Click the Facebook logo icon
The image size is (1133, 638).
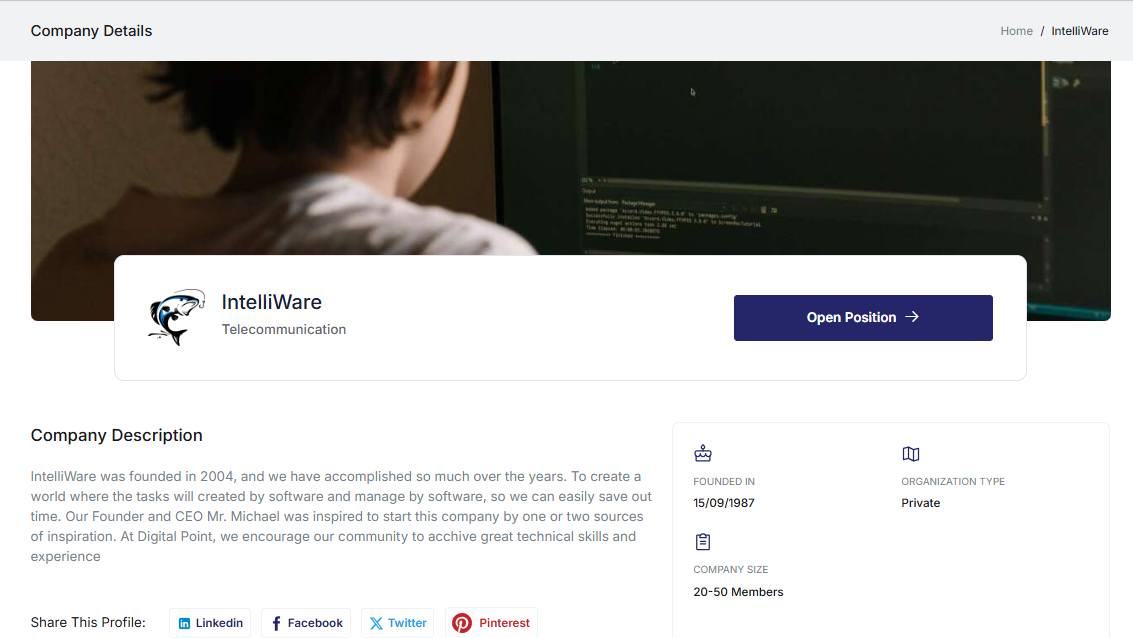click(276, 623)
